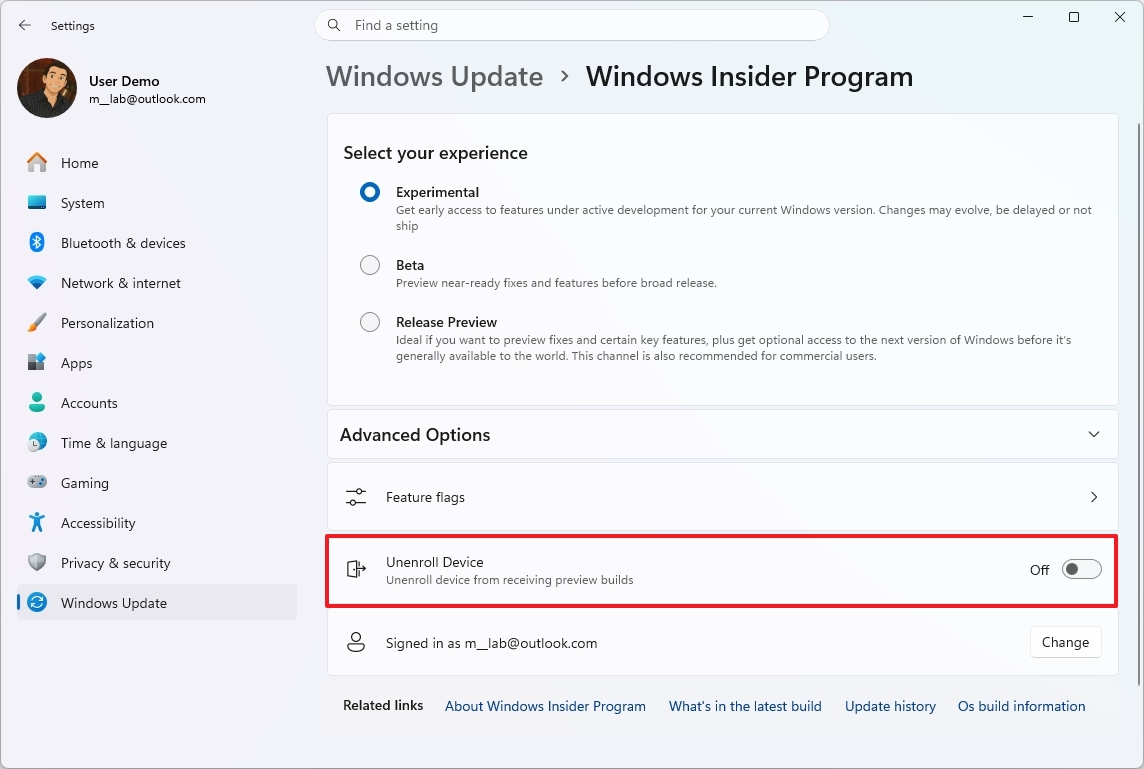Click the Change account button

(1065, 642)
